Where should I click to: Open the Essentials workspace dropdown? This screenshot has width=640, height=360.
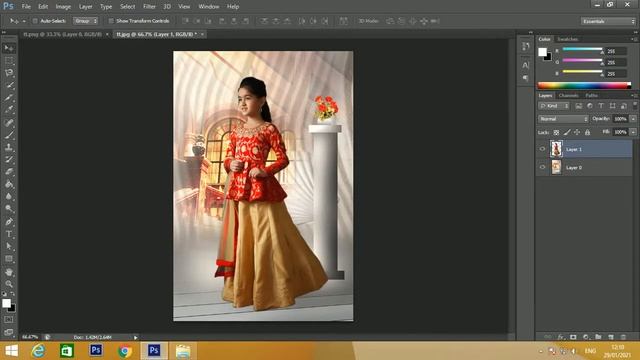pyautogui.click(x=608, y=21)
